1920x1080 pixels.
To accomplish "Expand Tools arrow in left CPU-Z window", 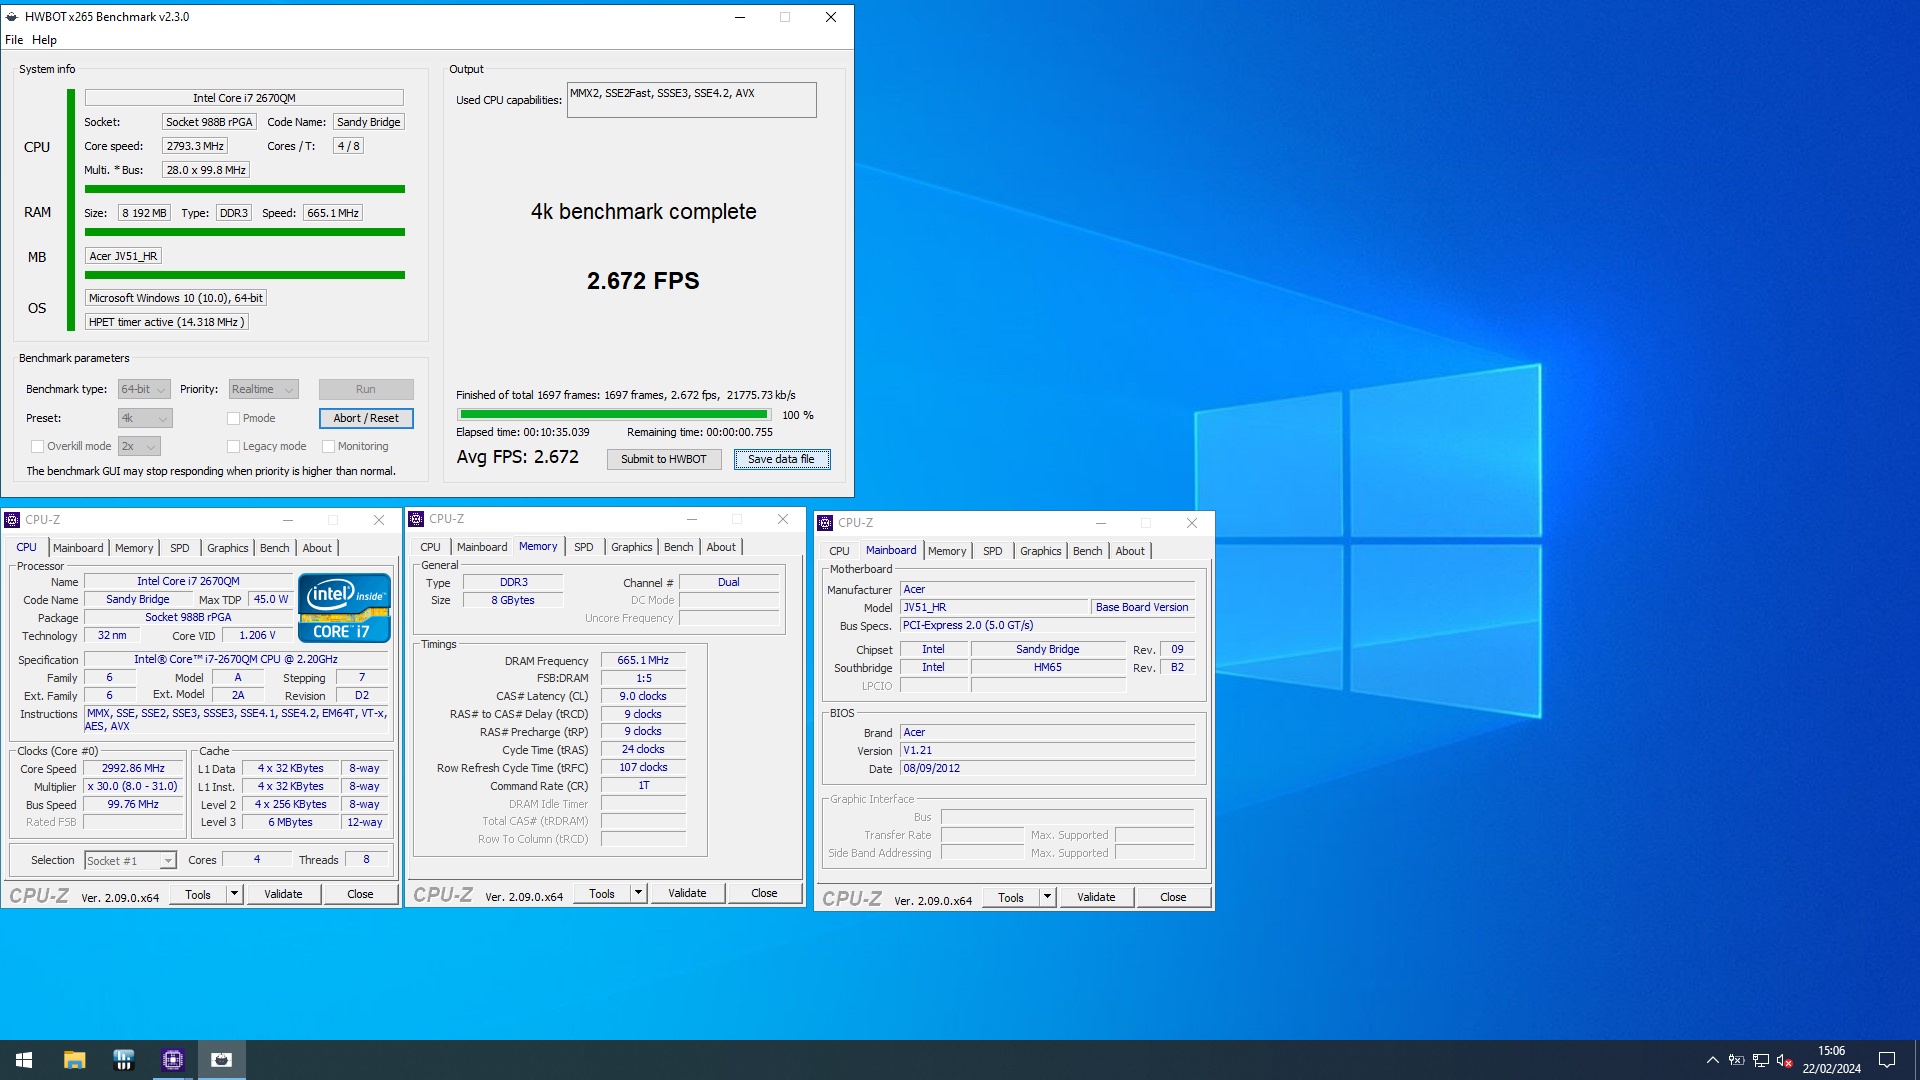I will [234, 894].
